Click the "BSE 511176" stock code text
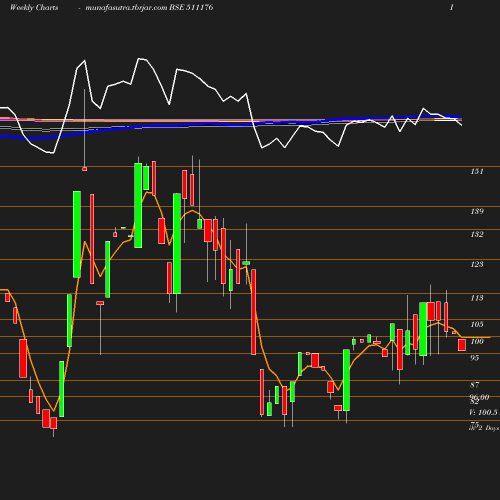The width and height of the screenshot is (500, 500). (x=191, y=7)
